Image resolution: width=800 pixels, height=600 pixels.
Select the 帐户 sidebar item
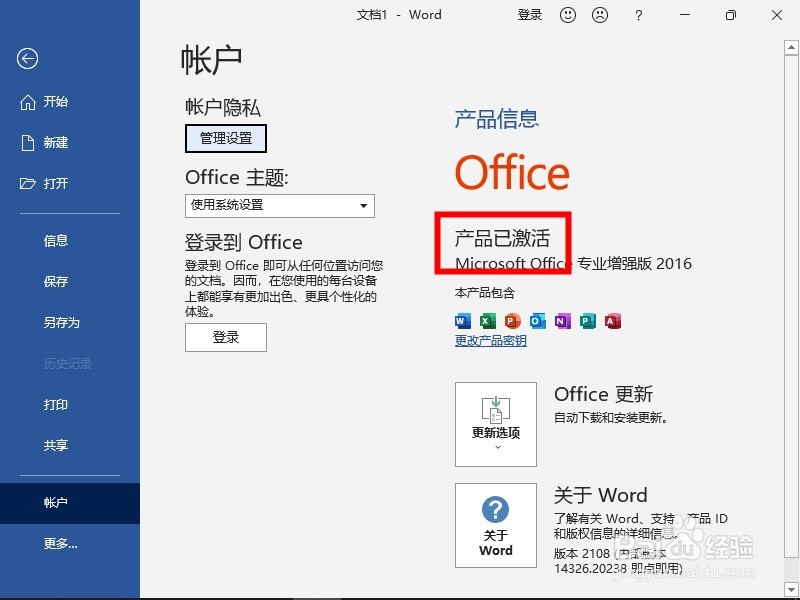[70, 503]
